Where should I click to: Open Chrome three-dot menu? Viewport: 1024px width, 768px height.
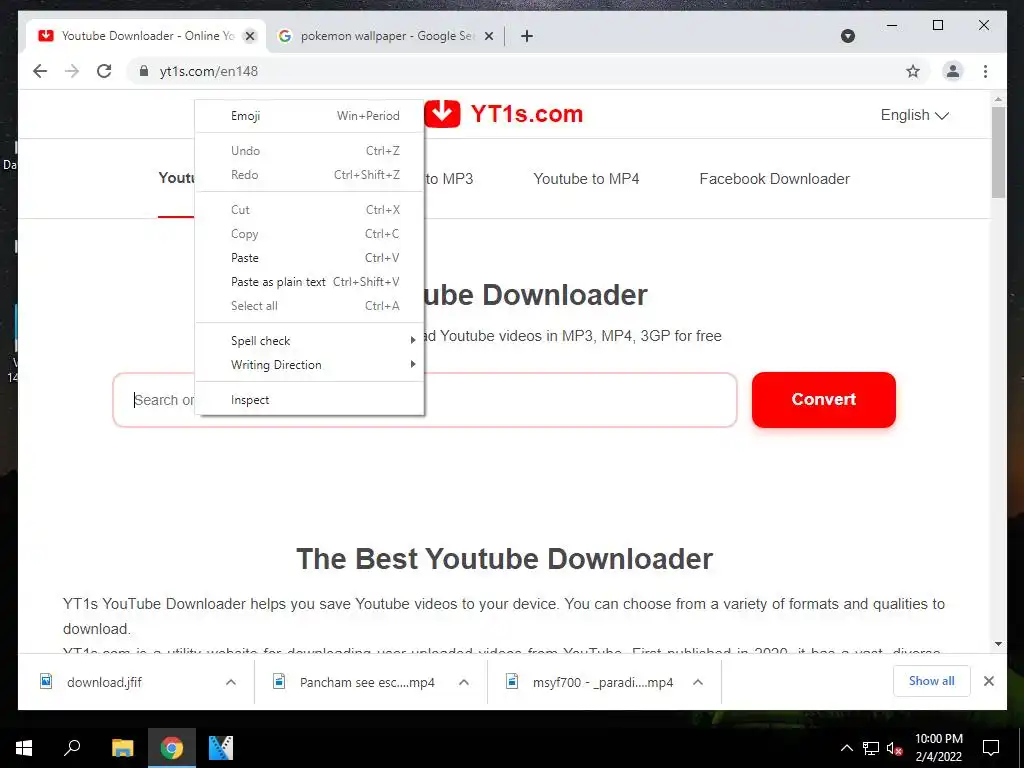coord(985,71)
